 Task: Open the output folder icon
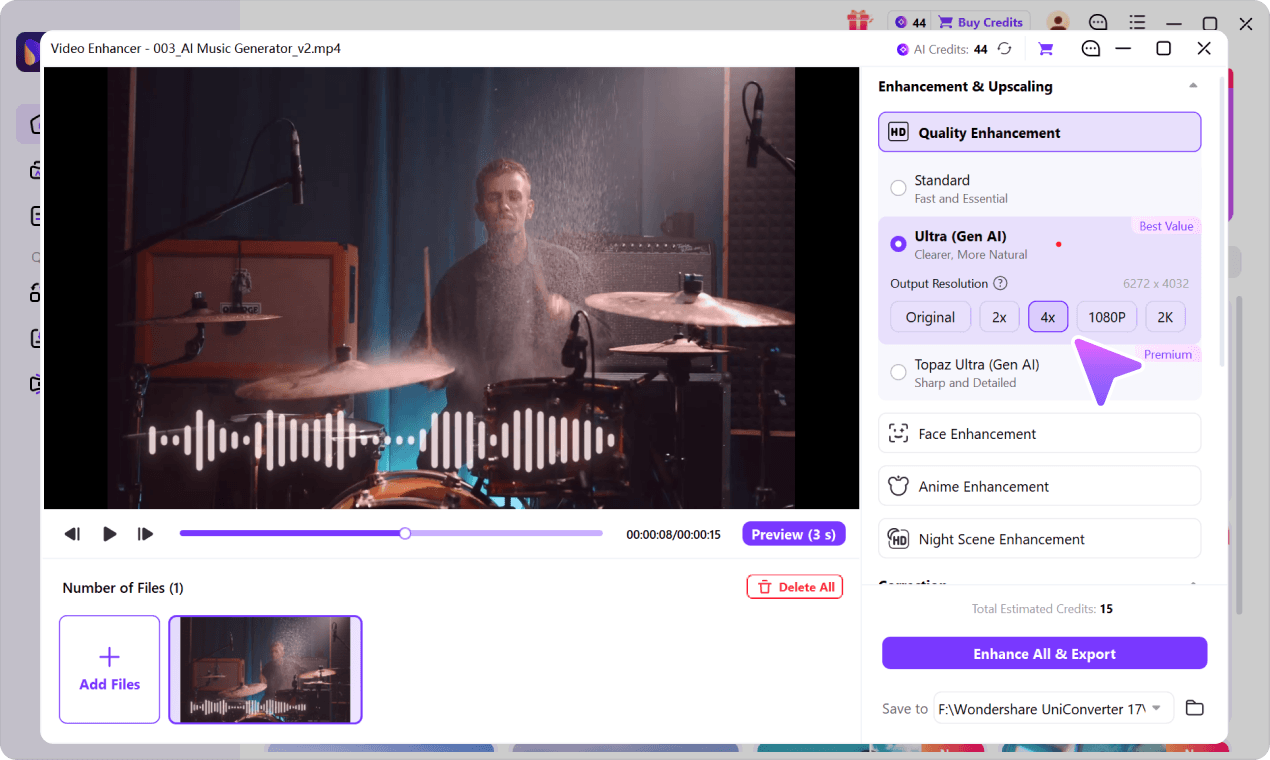1194,708
